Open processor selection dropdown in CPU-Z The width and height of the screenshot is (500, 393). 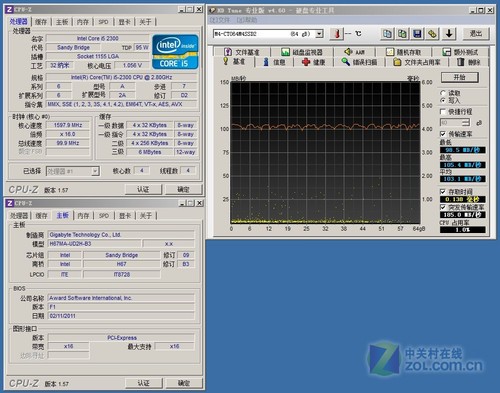click(95, 171)
